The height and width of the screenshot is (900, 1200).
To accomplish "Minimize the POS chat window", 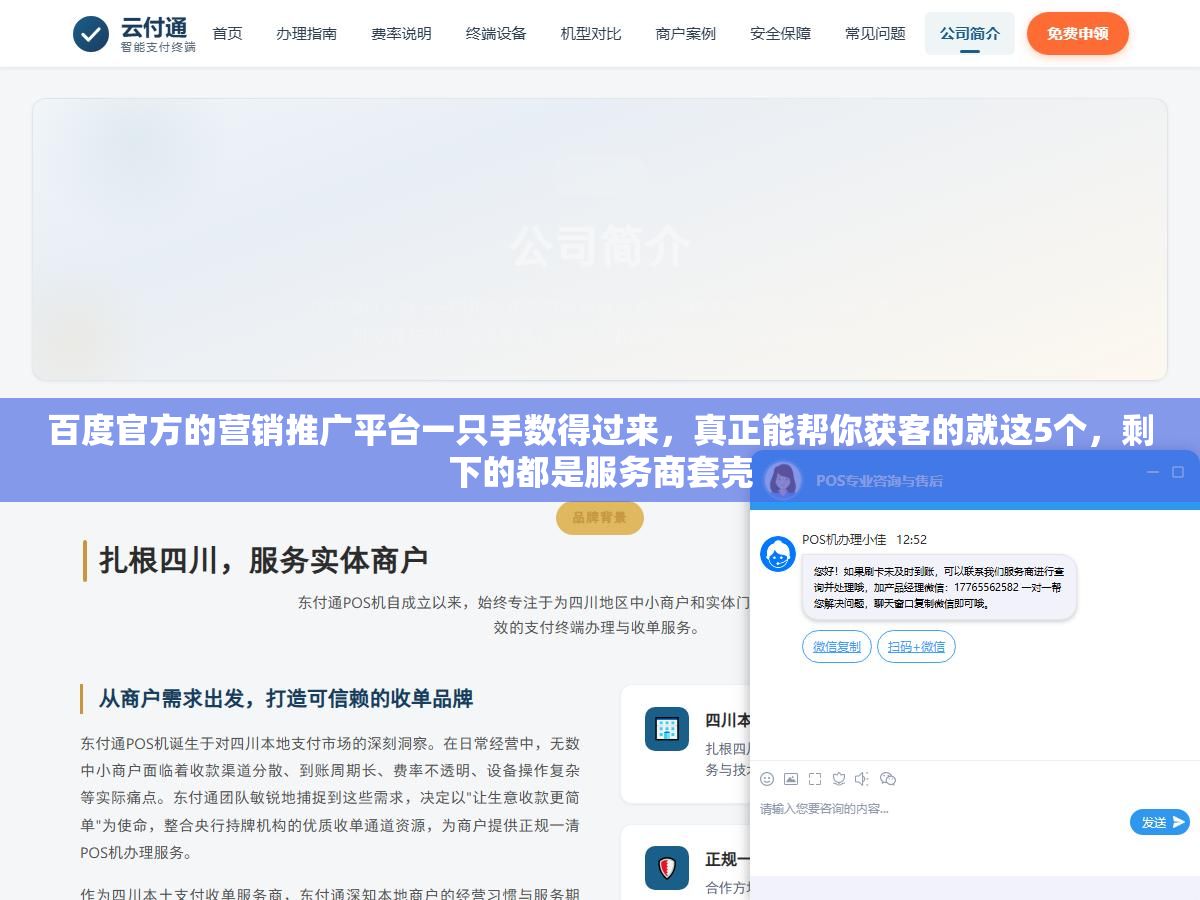I will [x=1153, y=472].
